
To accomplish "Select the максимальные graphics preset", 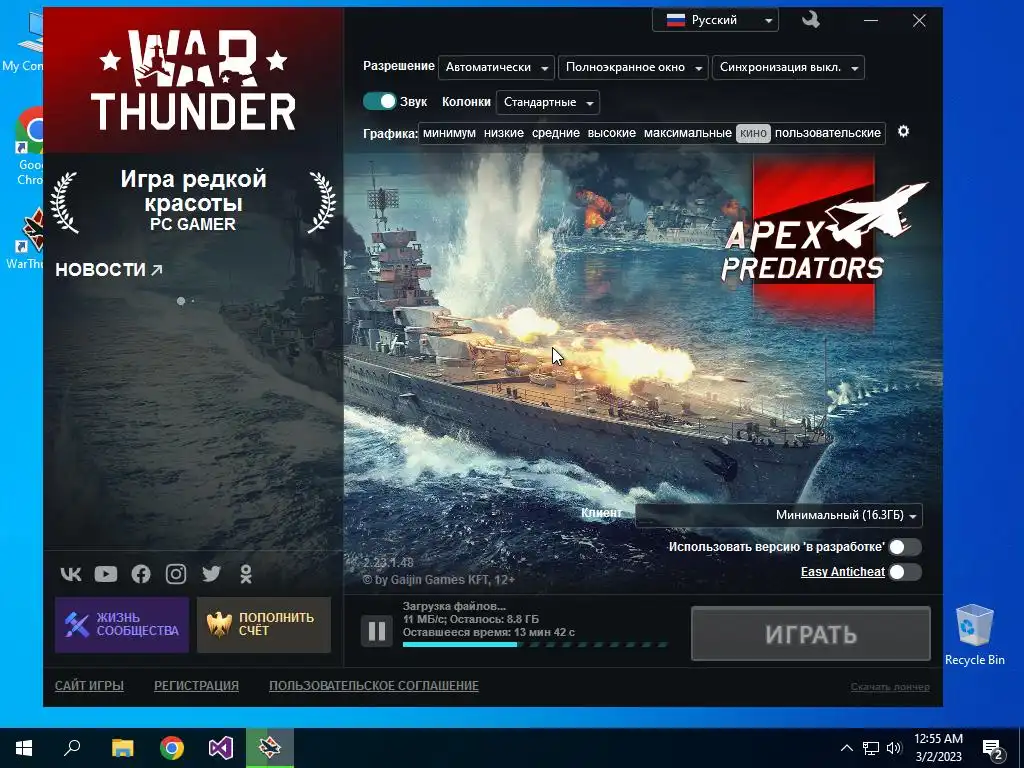I will (688, 133).
